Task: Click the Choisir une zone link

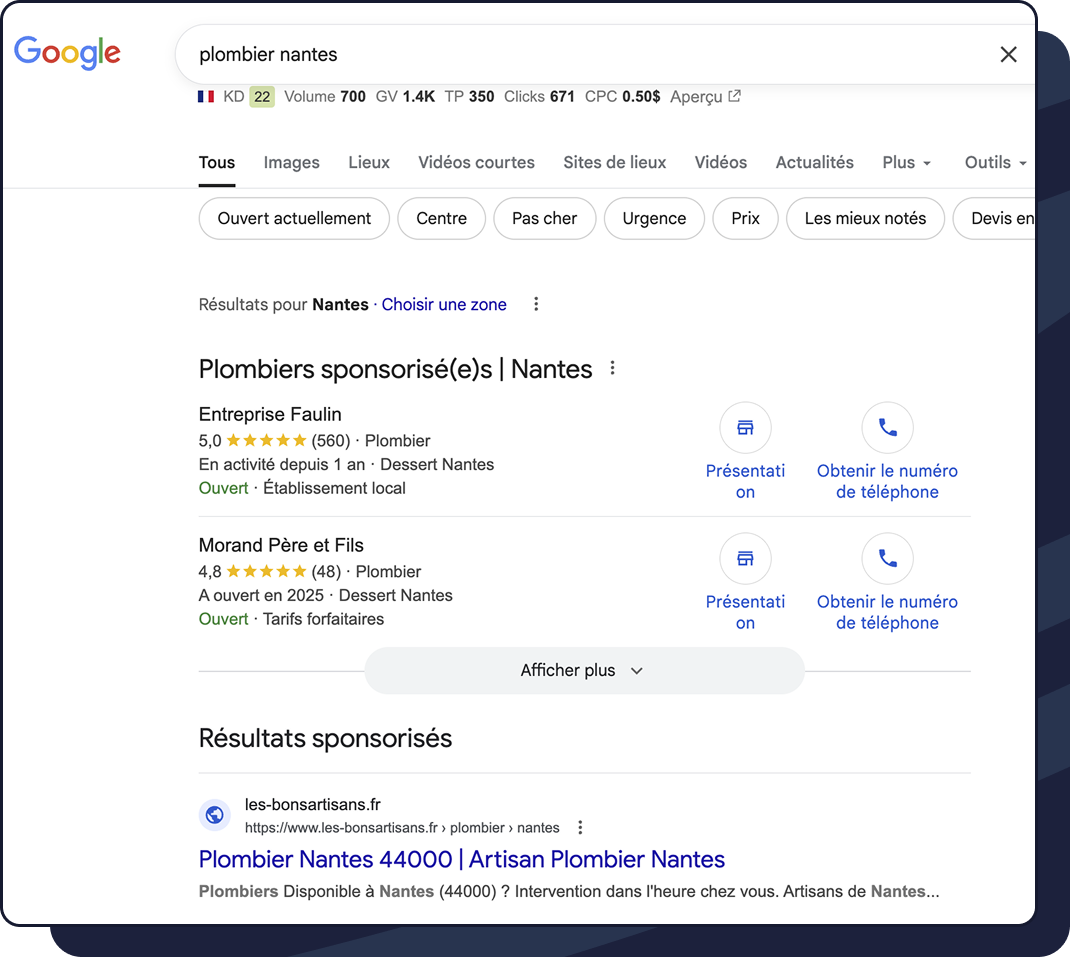Action: point(444,304)
